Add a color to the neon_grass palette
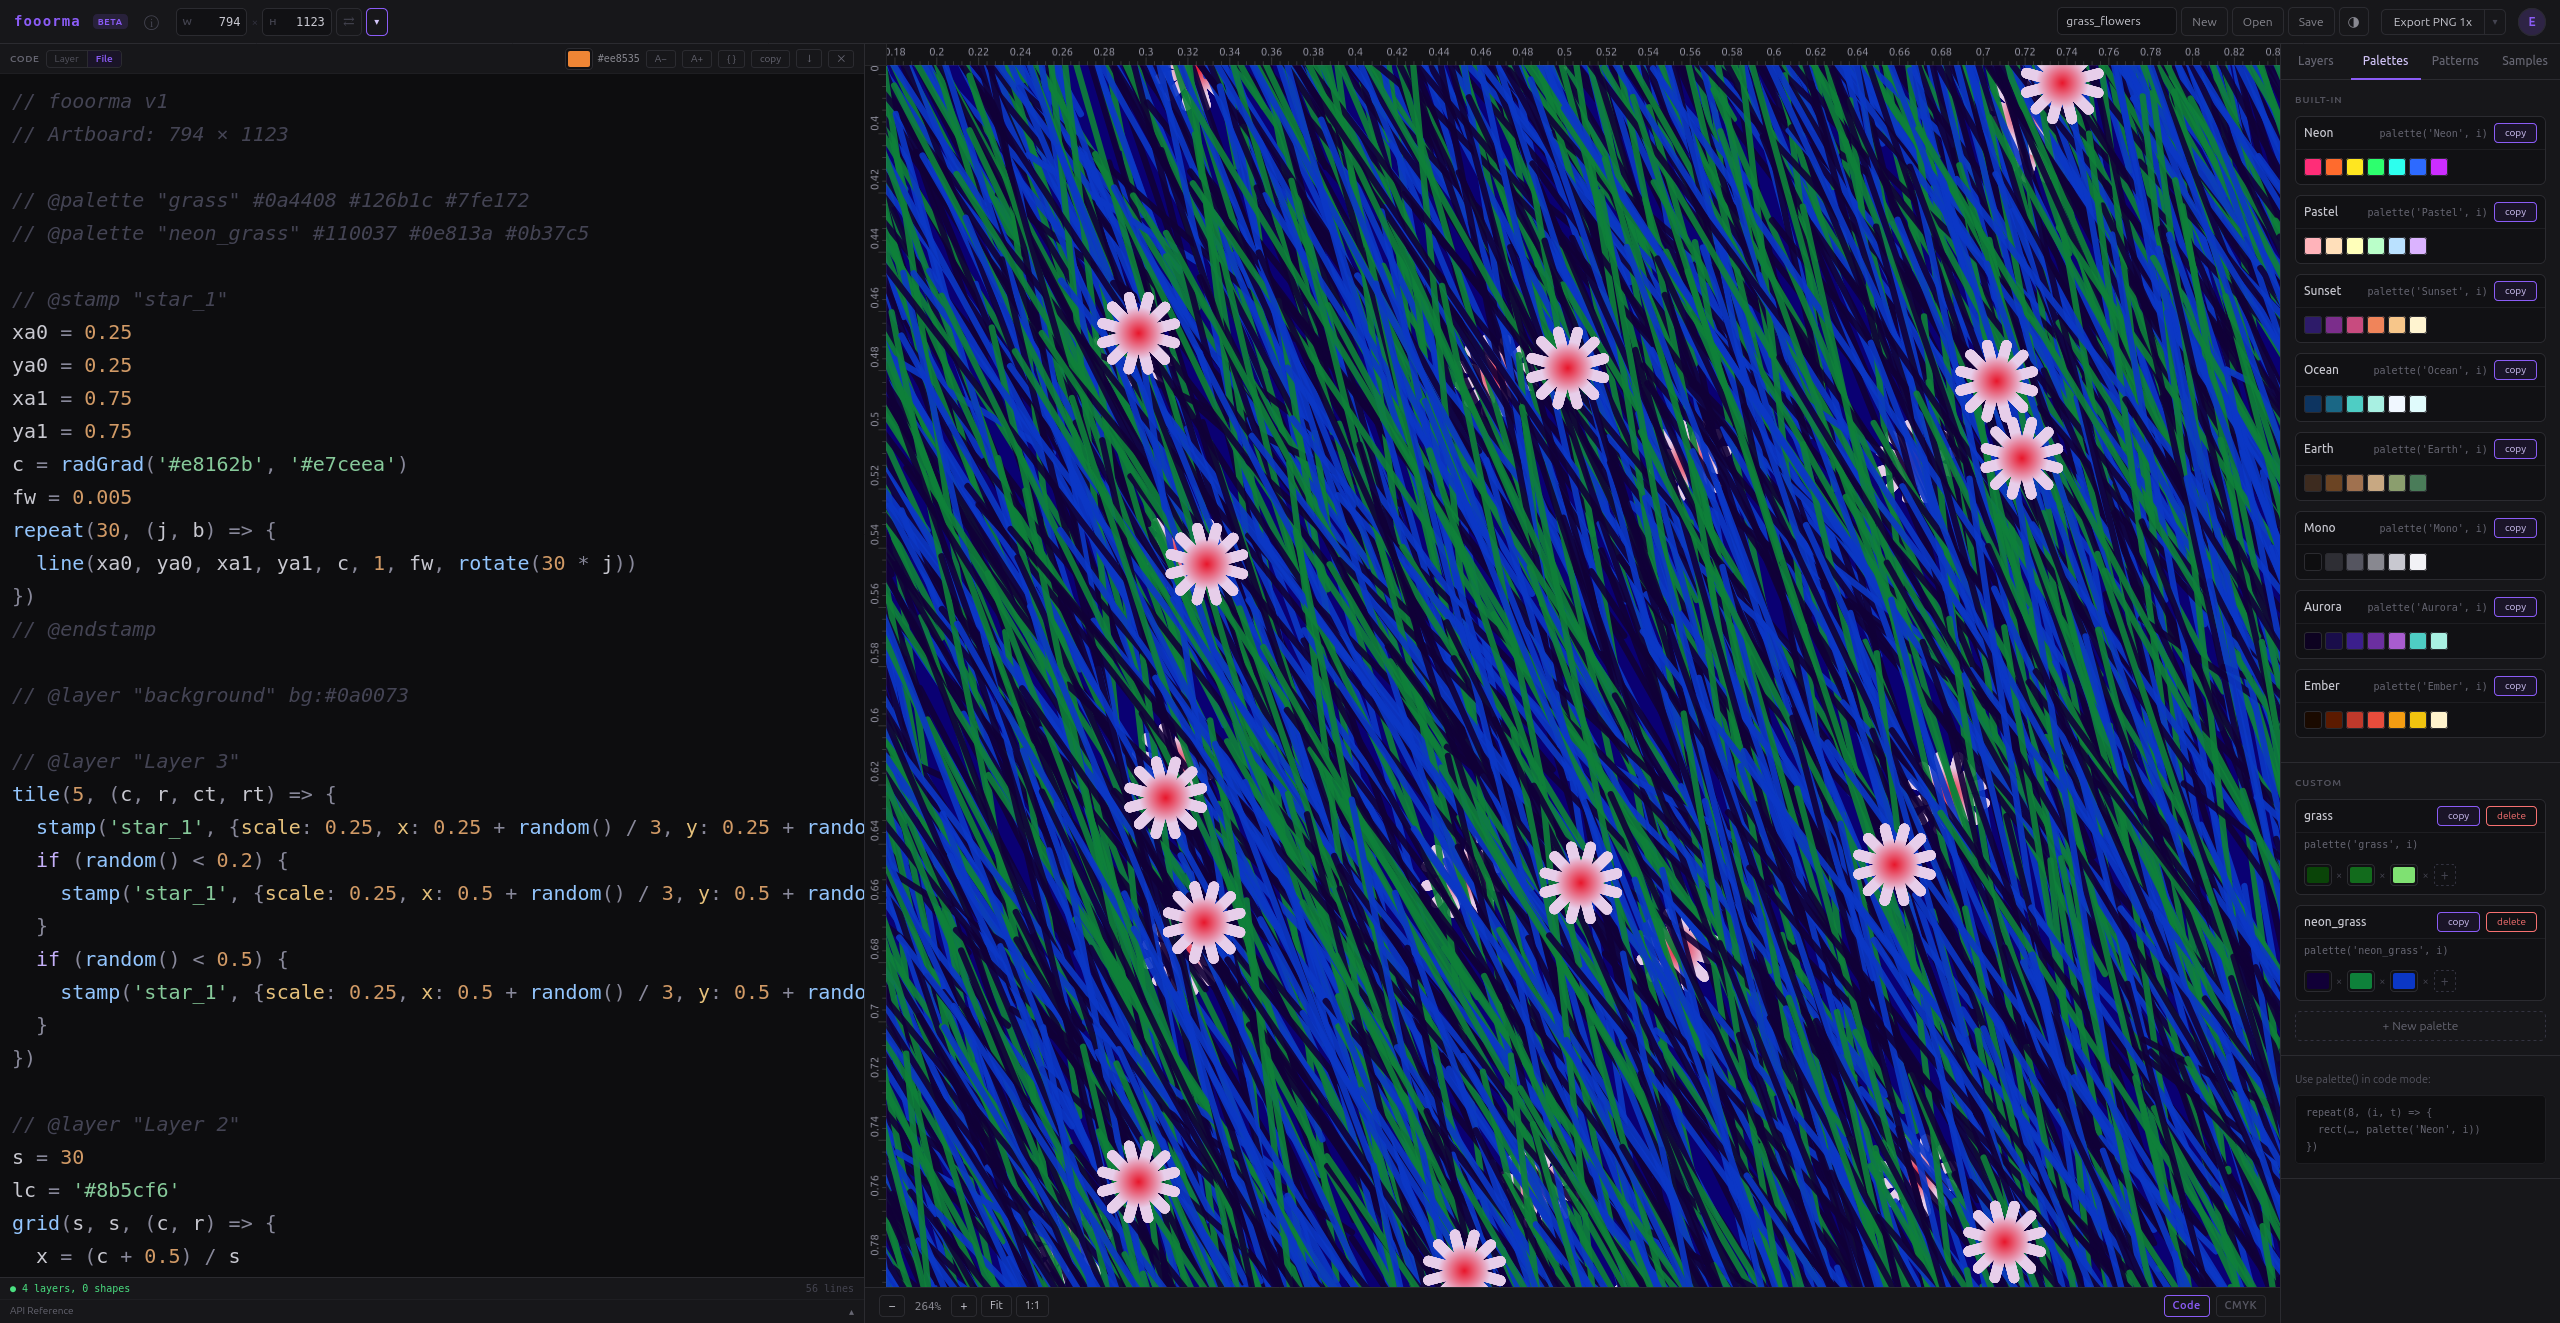Viewport: 2560px width, 1323px height. click(x=2445, y=981)
